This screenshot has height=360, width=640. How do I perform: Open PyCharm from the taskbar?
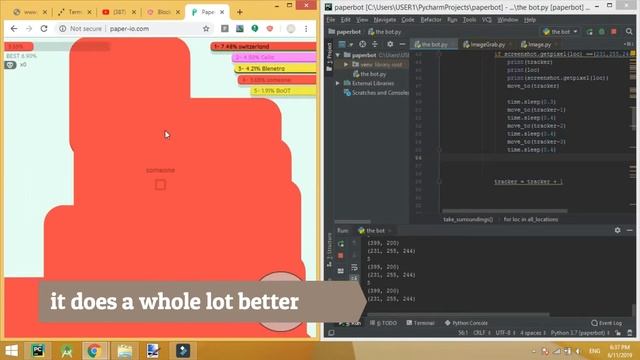tap(38, 351)
